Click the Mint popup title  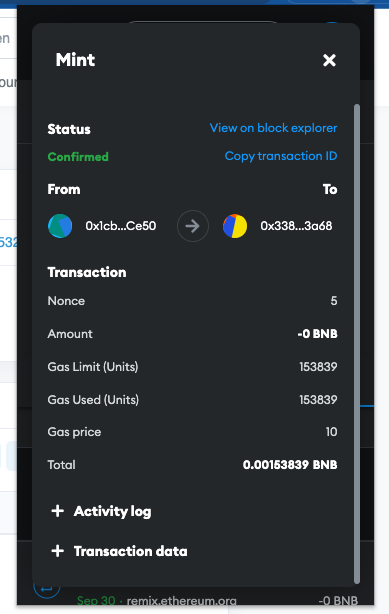[x=75, y=60]
